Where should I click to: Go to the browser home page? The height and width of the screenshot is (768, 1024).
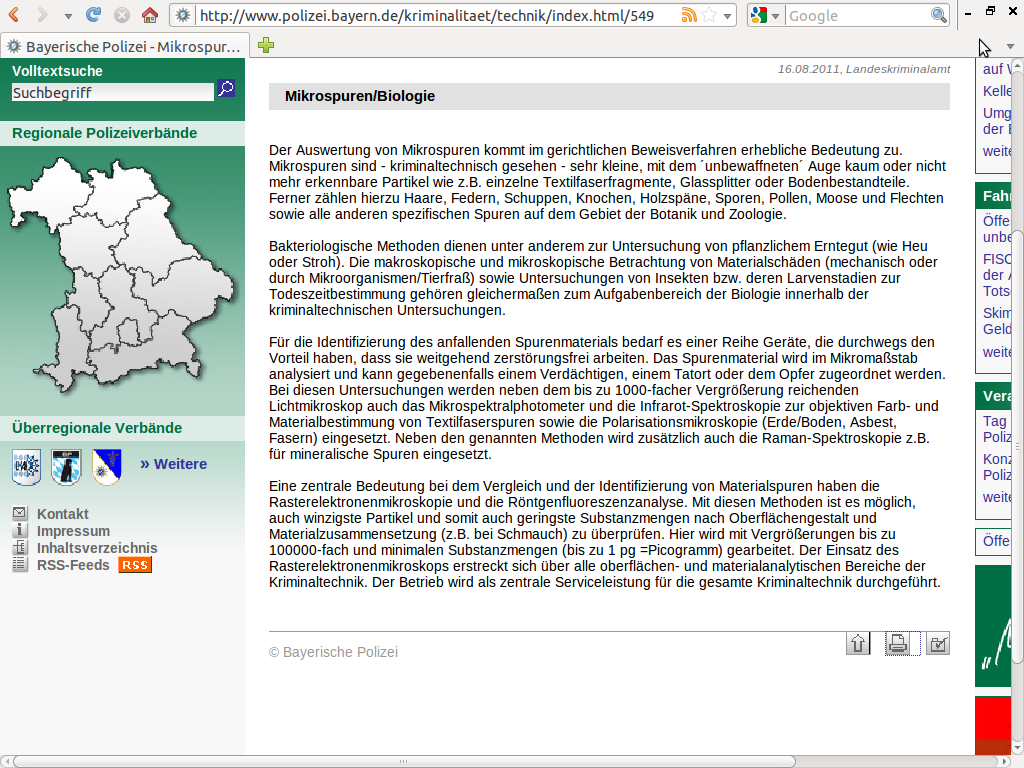(150, 14)
